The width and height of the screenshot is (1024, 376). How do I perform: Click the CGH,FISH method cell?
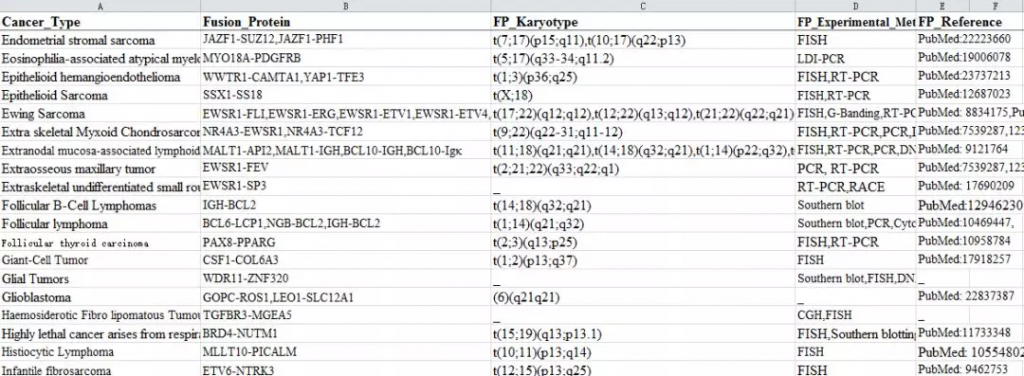point(856,315)
